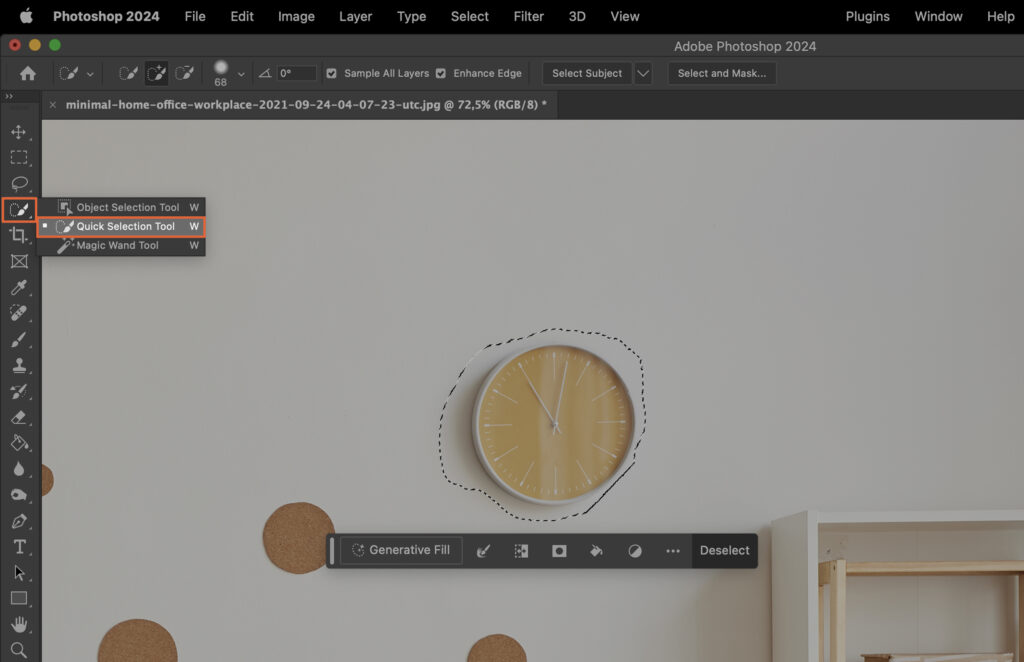Open the Select Subject dropdown arrow
The width and height of the screenshot is (1024, 662).
643,72
